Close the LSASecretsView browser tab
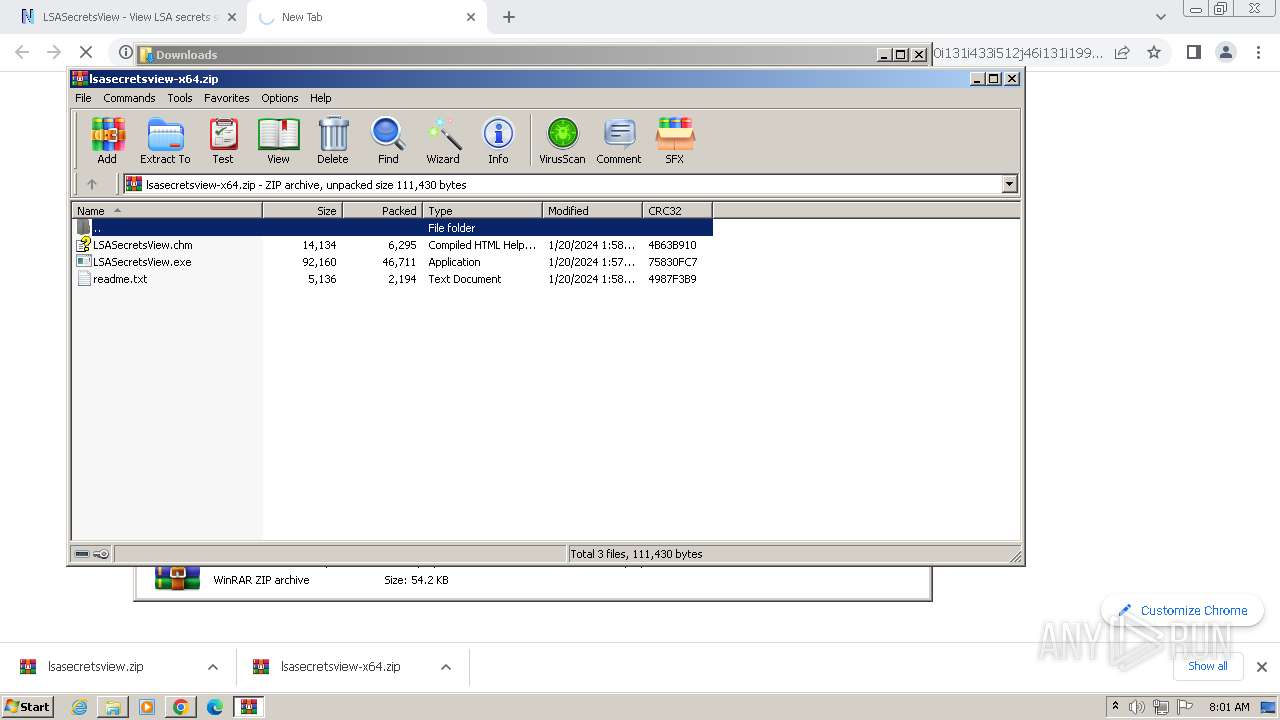 click(x=232, y=17)
